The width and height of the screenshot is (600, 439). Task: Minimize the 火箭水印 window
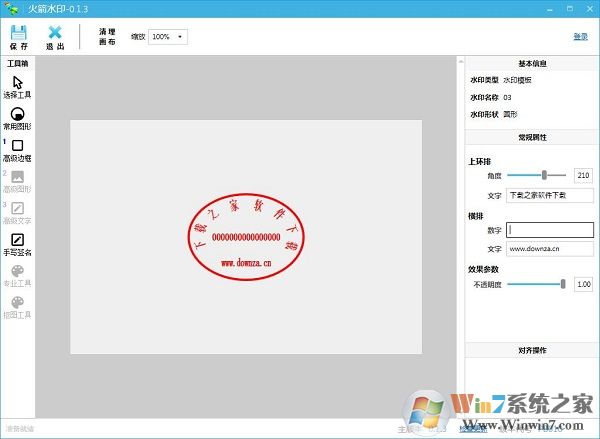(x=550, y=8)
